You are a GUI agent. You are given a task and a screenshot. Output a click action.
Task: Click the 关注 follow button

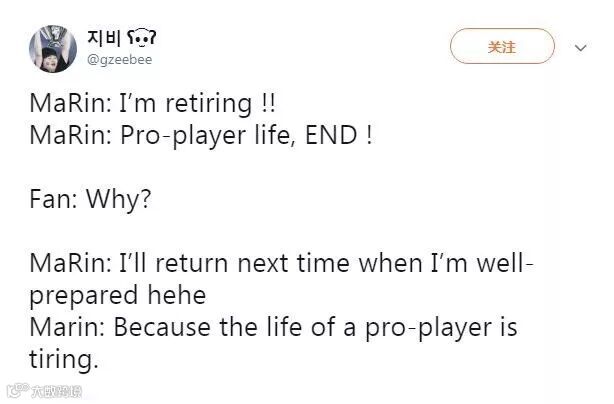[501, 47]
